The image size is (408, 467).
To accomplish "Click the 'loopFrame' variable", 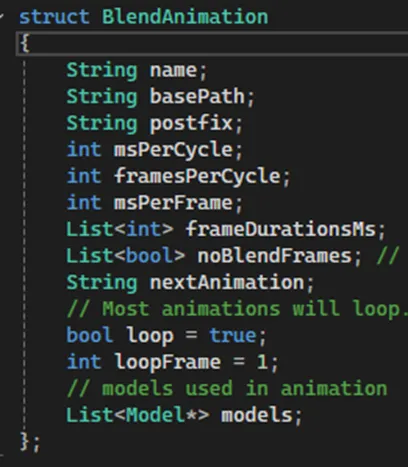I will click(167, 362).
